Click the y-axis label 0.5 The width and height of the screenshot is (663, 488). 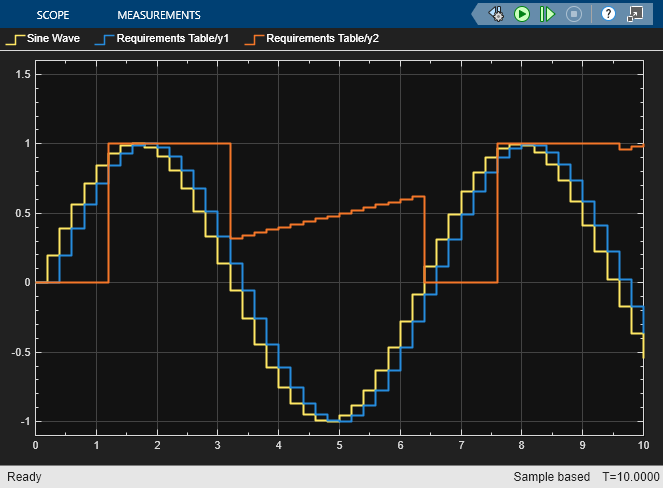click(x=23, y=213)
